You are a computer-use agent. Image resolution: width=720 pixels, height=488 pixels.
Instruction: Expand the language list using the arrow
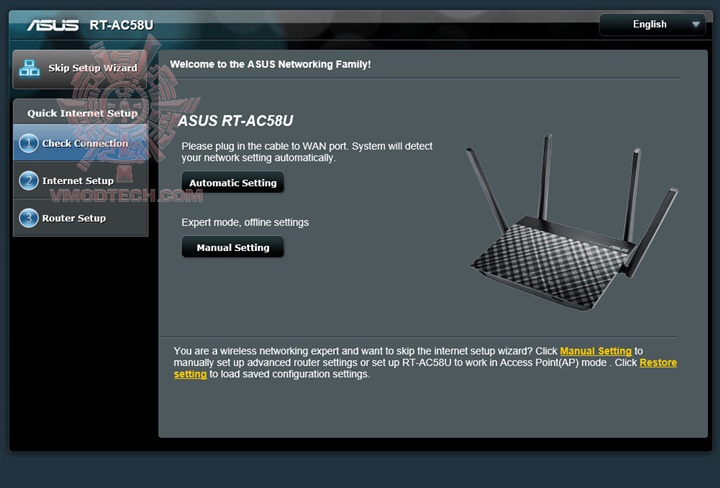click(x=696, y=24)
